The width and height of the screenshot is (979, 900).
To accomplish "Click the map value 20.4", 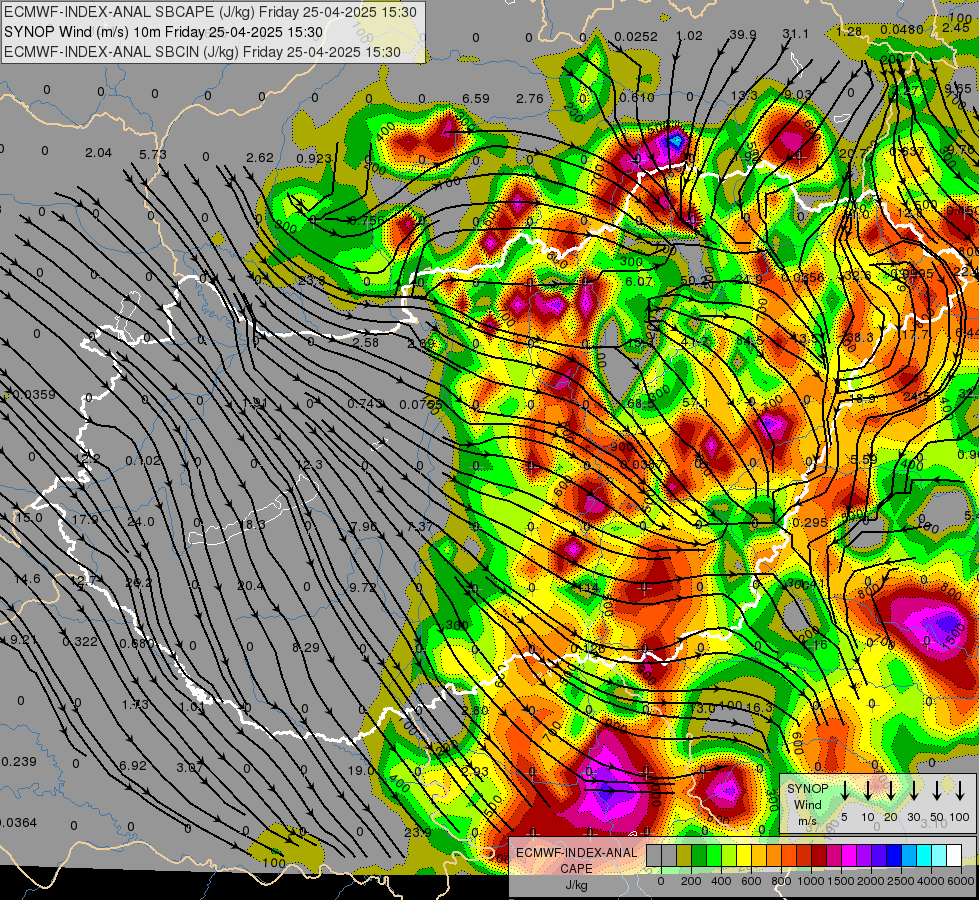I will click(x=250, y=586).
